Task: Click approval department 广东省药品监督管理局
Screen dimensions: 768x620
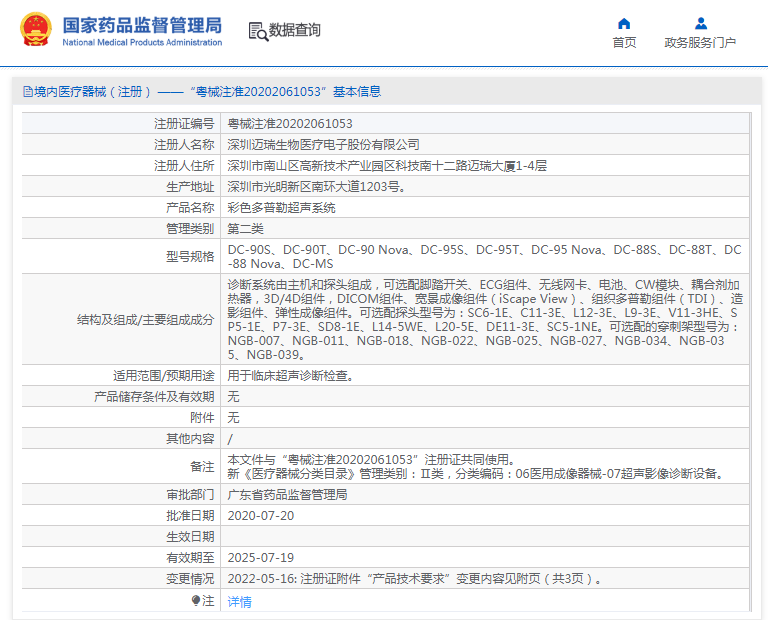Action: (288, 495)
